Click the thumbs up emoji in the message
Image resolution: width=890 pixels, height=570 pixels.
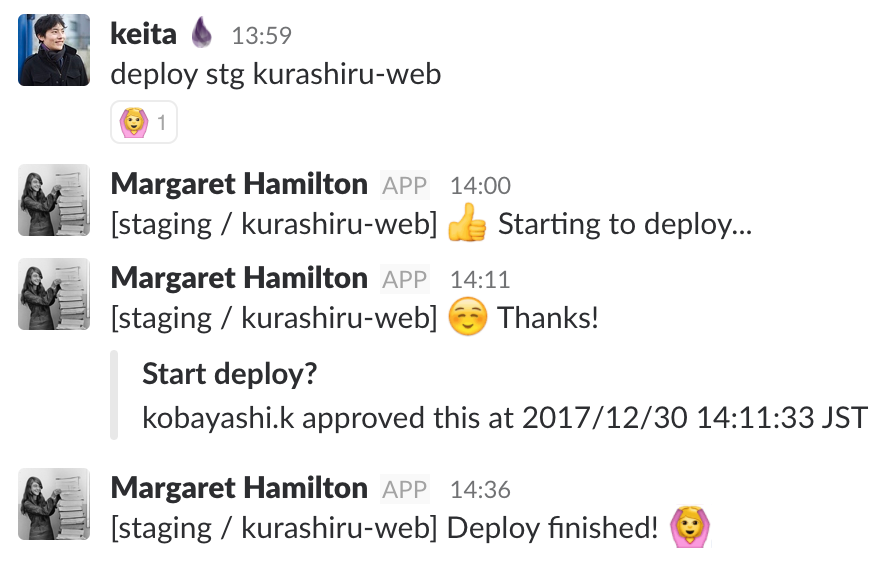467,224
